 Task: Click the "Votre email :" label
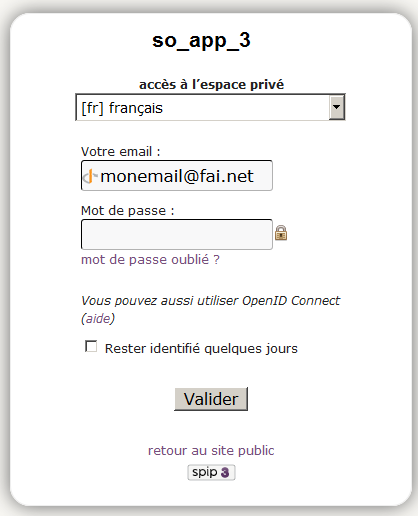[x=121, y=152]
